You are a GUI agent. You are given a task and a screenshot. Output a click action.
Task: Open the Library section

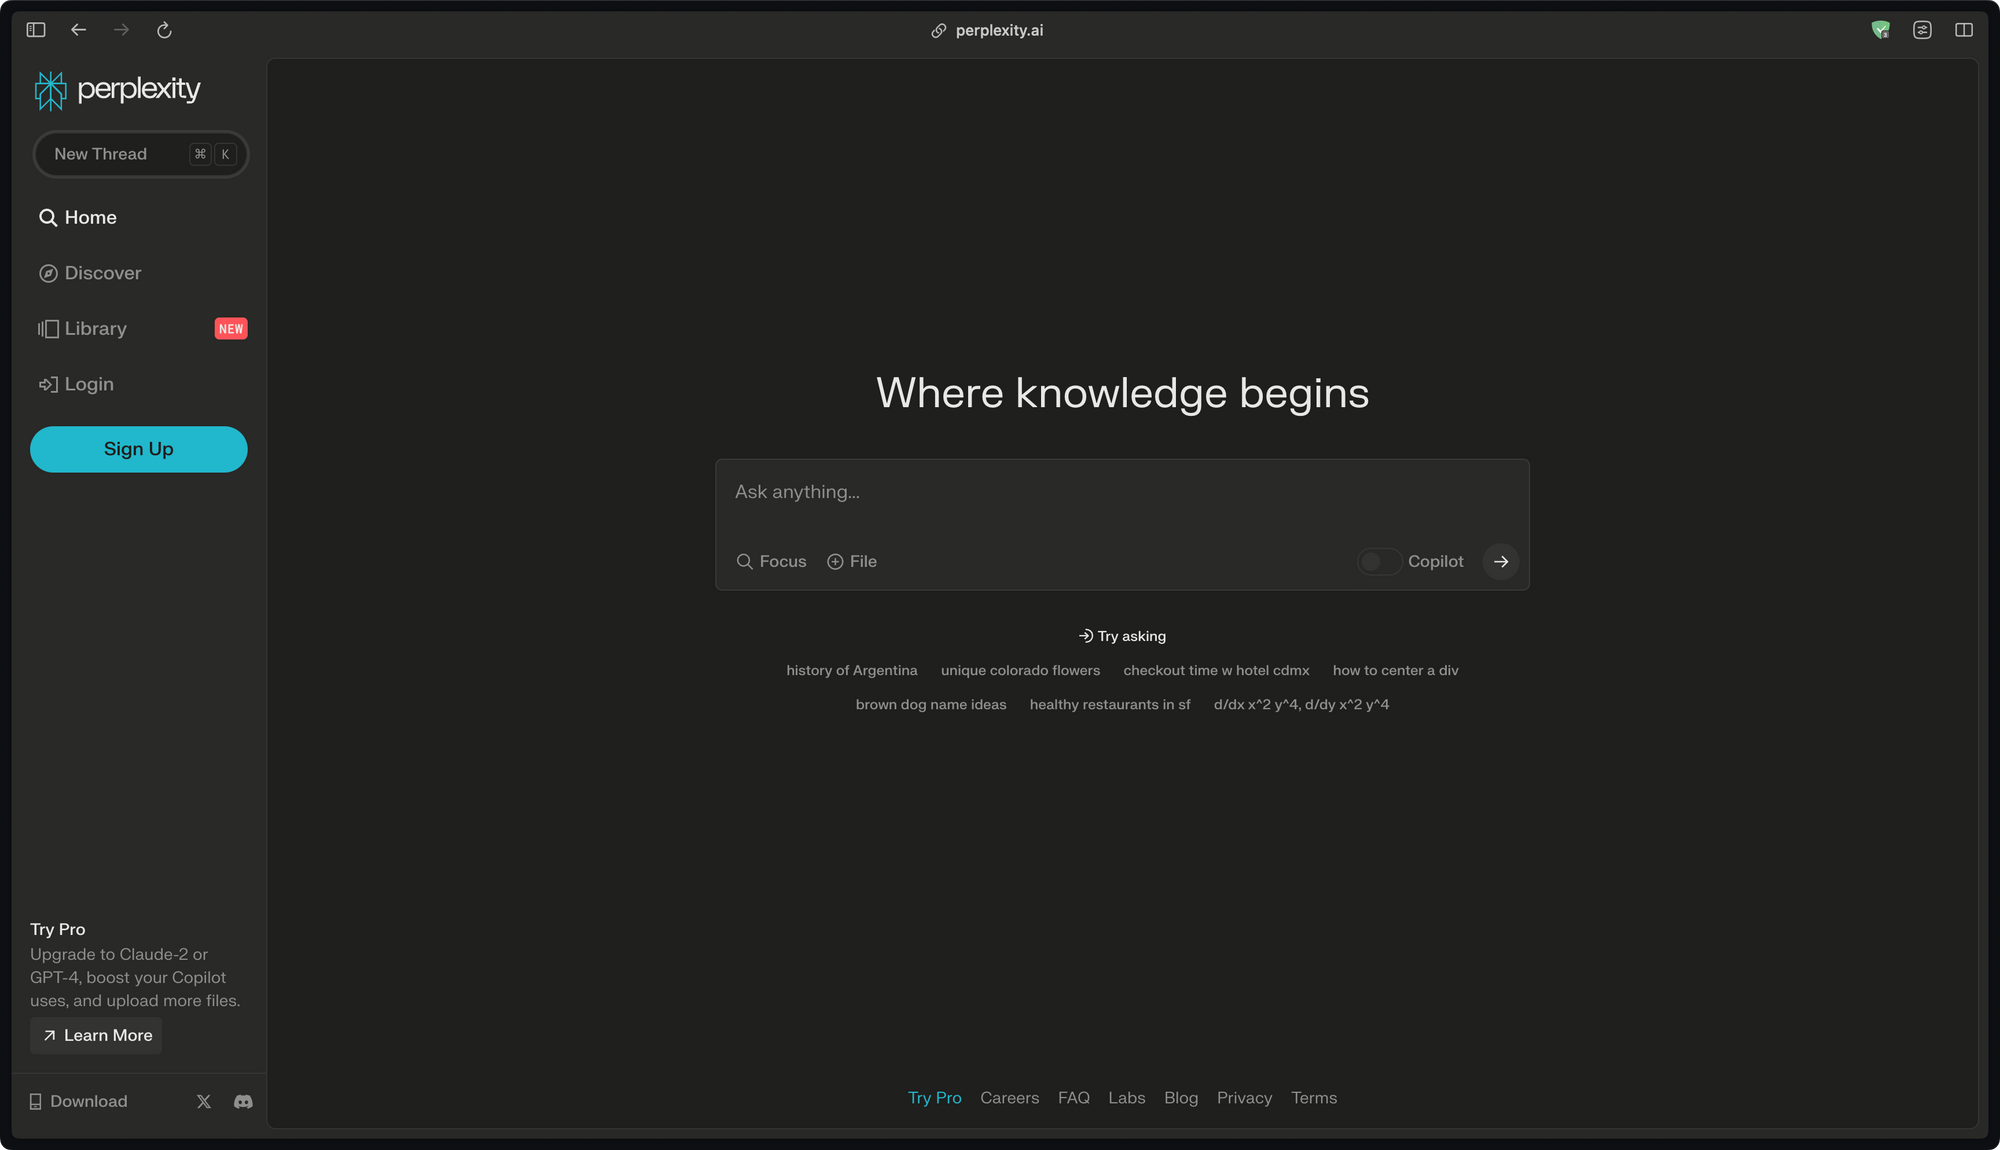point(82,329)
